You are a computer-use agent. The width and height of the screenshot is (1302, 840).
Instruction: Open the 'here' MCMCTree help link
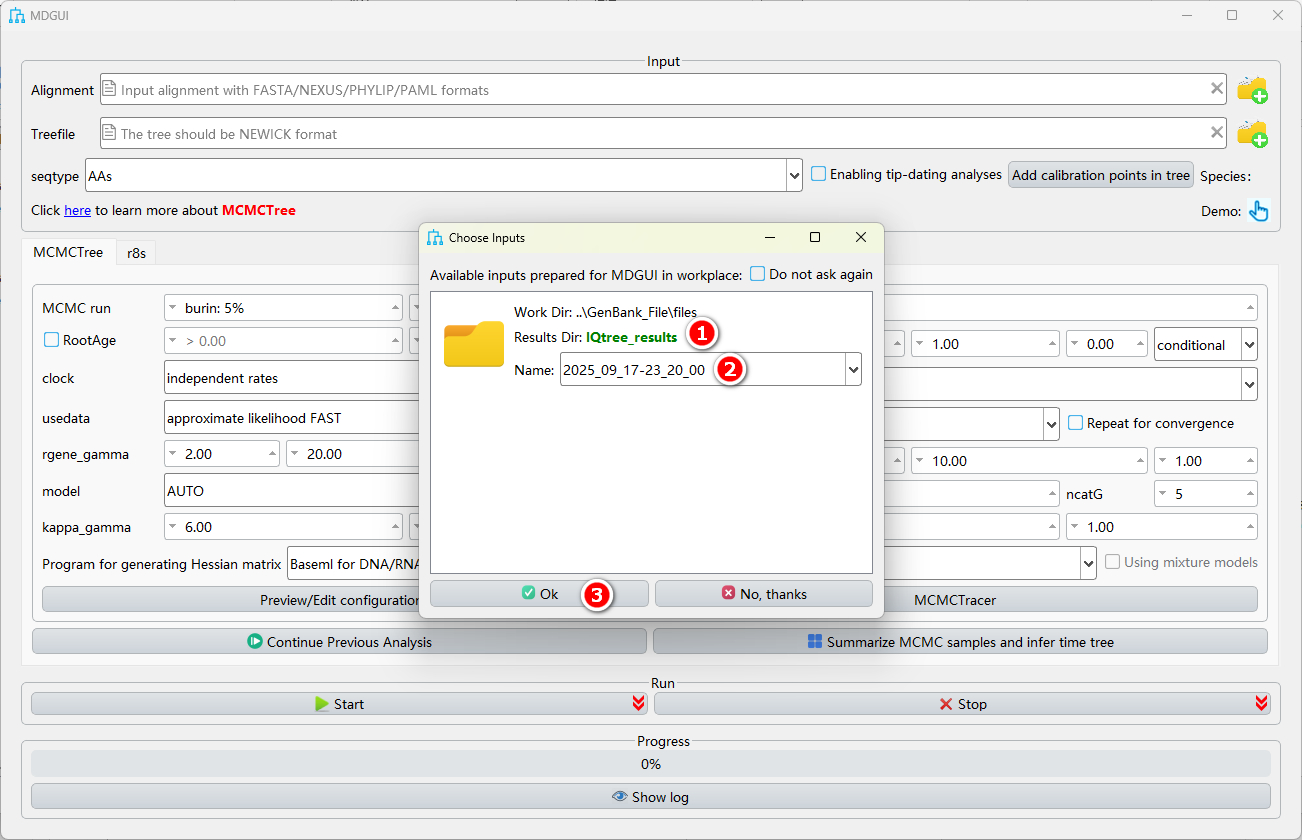pyautogui.click(x=77, y=210)
